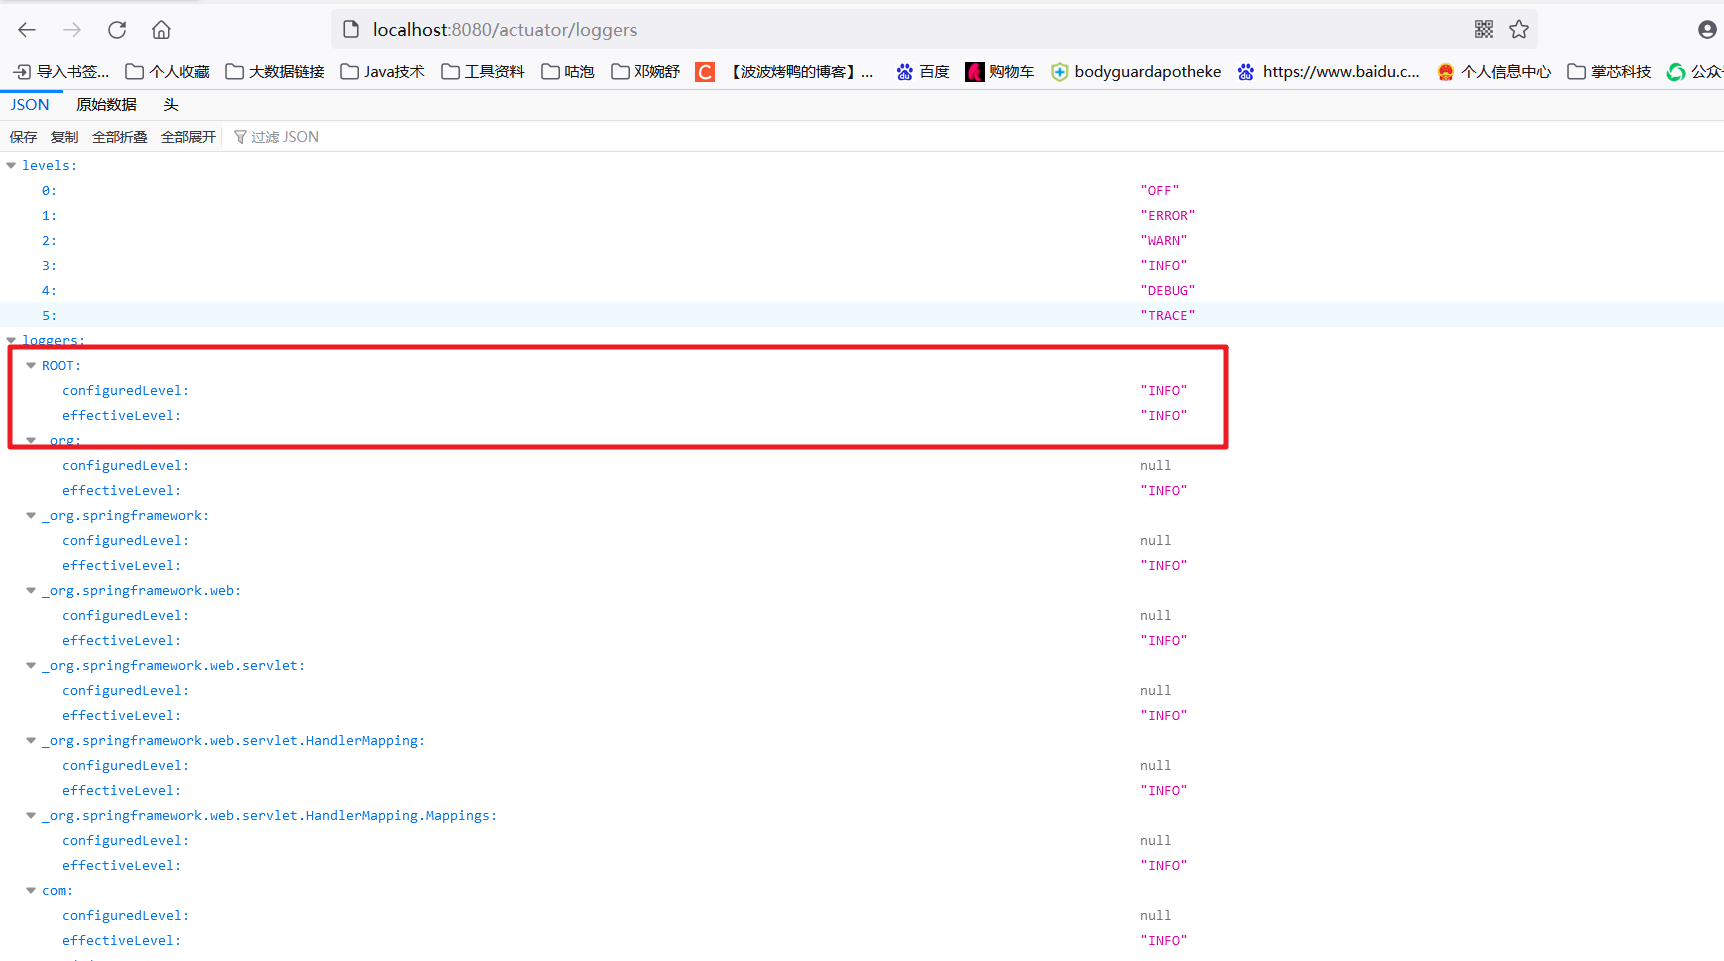The height and width of the screenshot is (961, 1724).
Task: Open the bodyguardapotheke bookmark icon
Action: point(1058,71)
